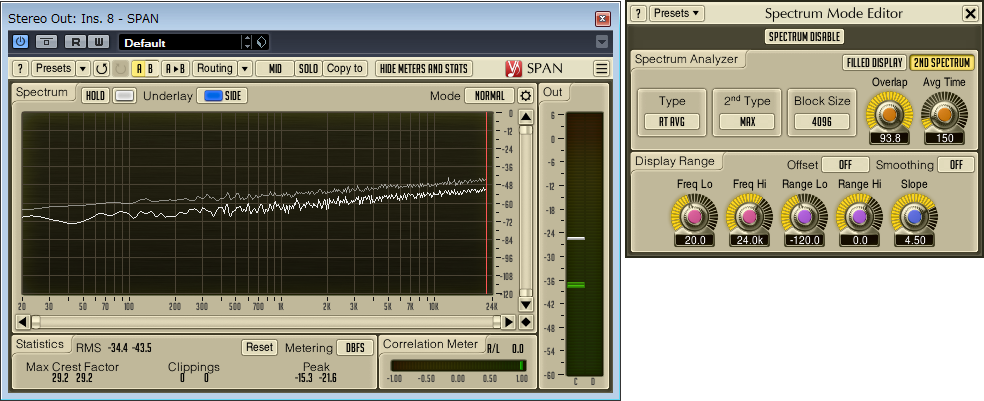Image resolution: width=984 pixels, height=401 pixels.
Task: Open SPAN help question mark button
Action: pos(21,68)
